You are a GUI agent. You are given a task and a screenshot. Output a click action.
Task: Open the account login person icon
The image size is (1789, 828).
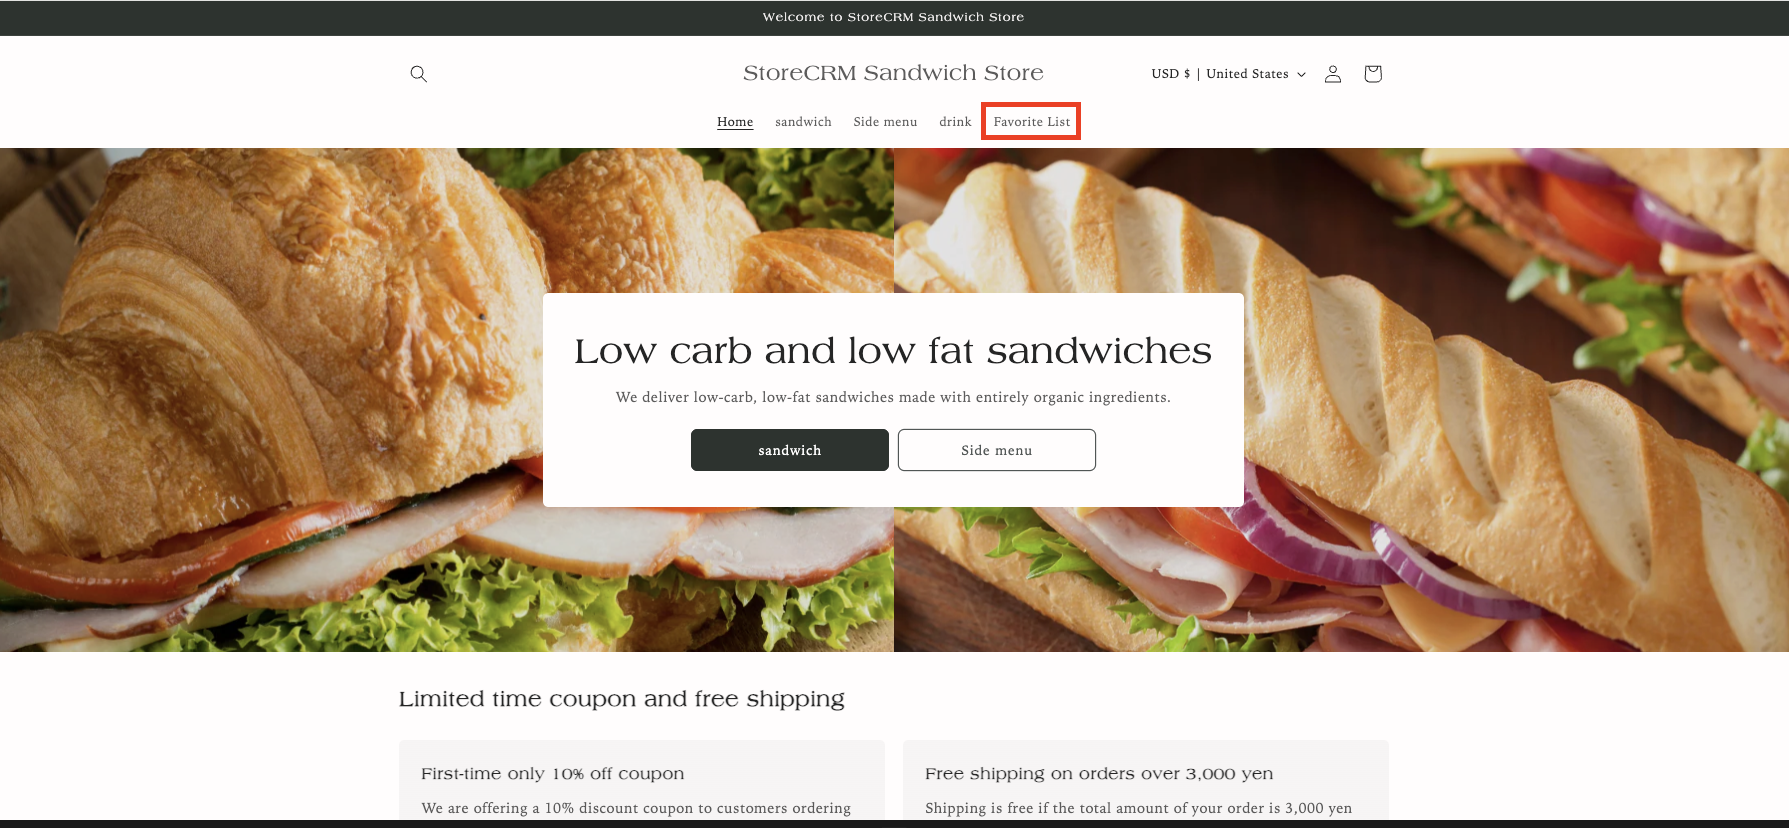[1333, 74]
